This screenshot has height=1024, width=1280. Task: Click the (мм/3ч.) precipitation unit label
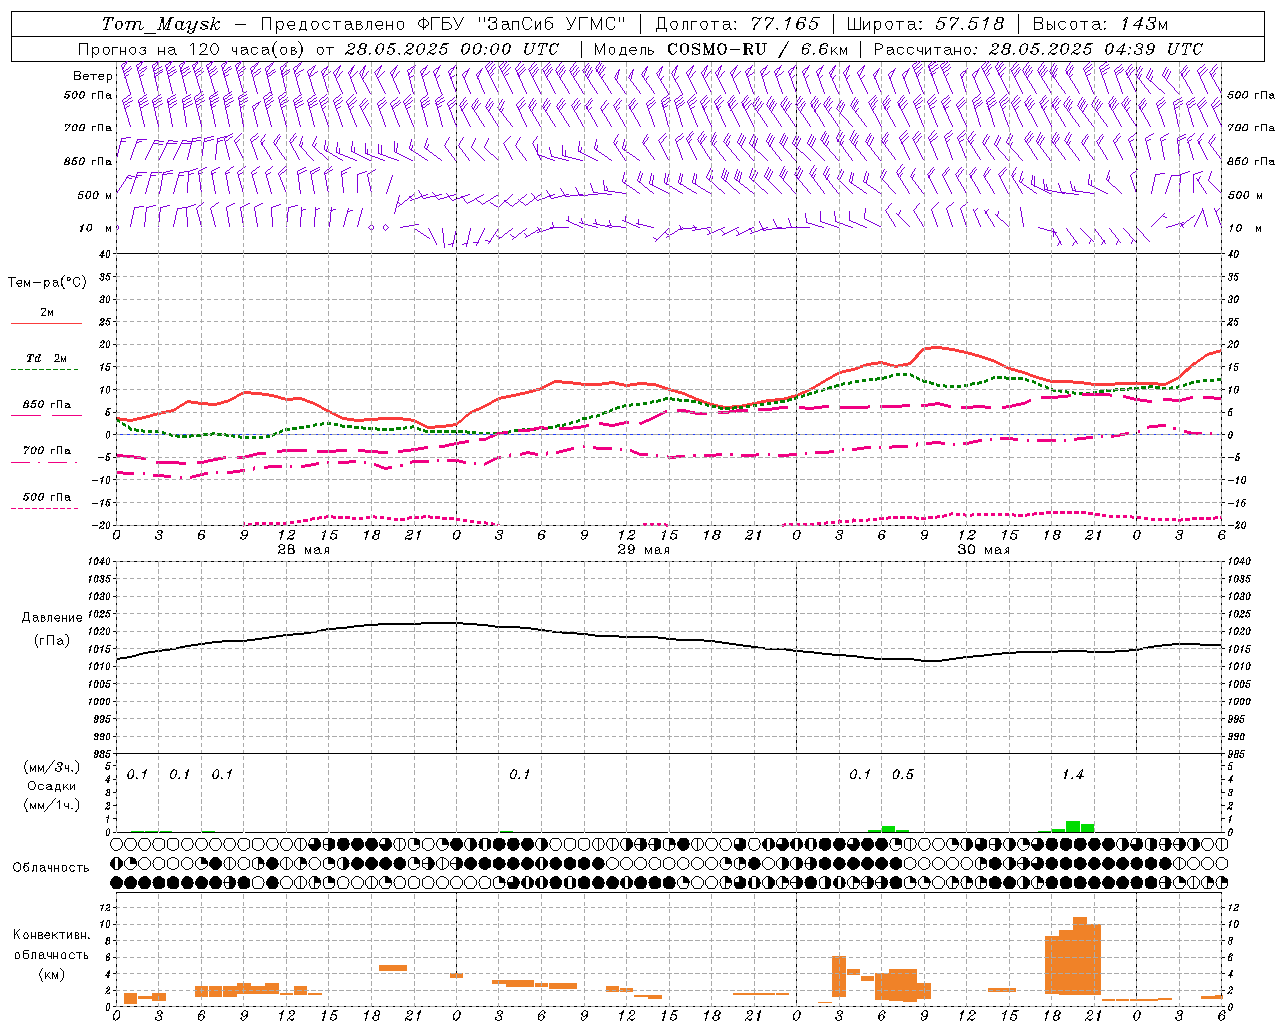(x=52, y=767)
